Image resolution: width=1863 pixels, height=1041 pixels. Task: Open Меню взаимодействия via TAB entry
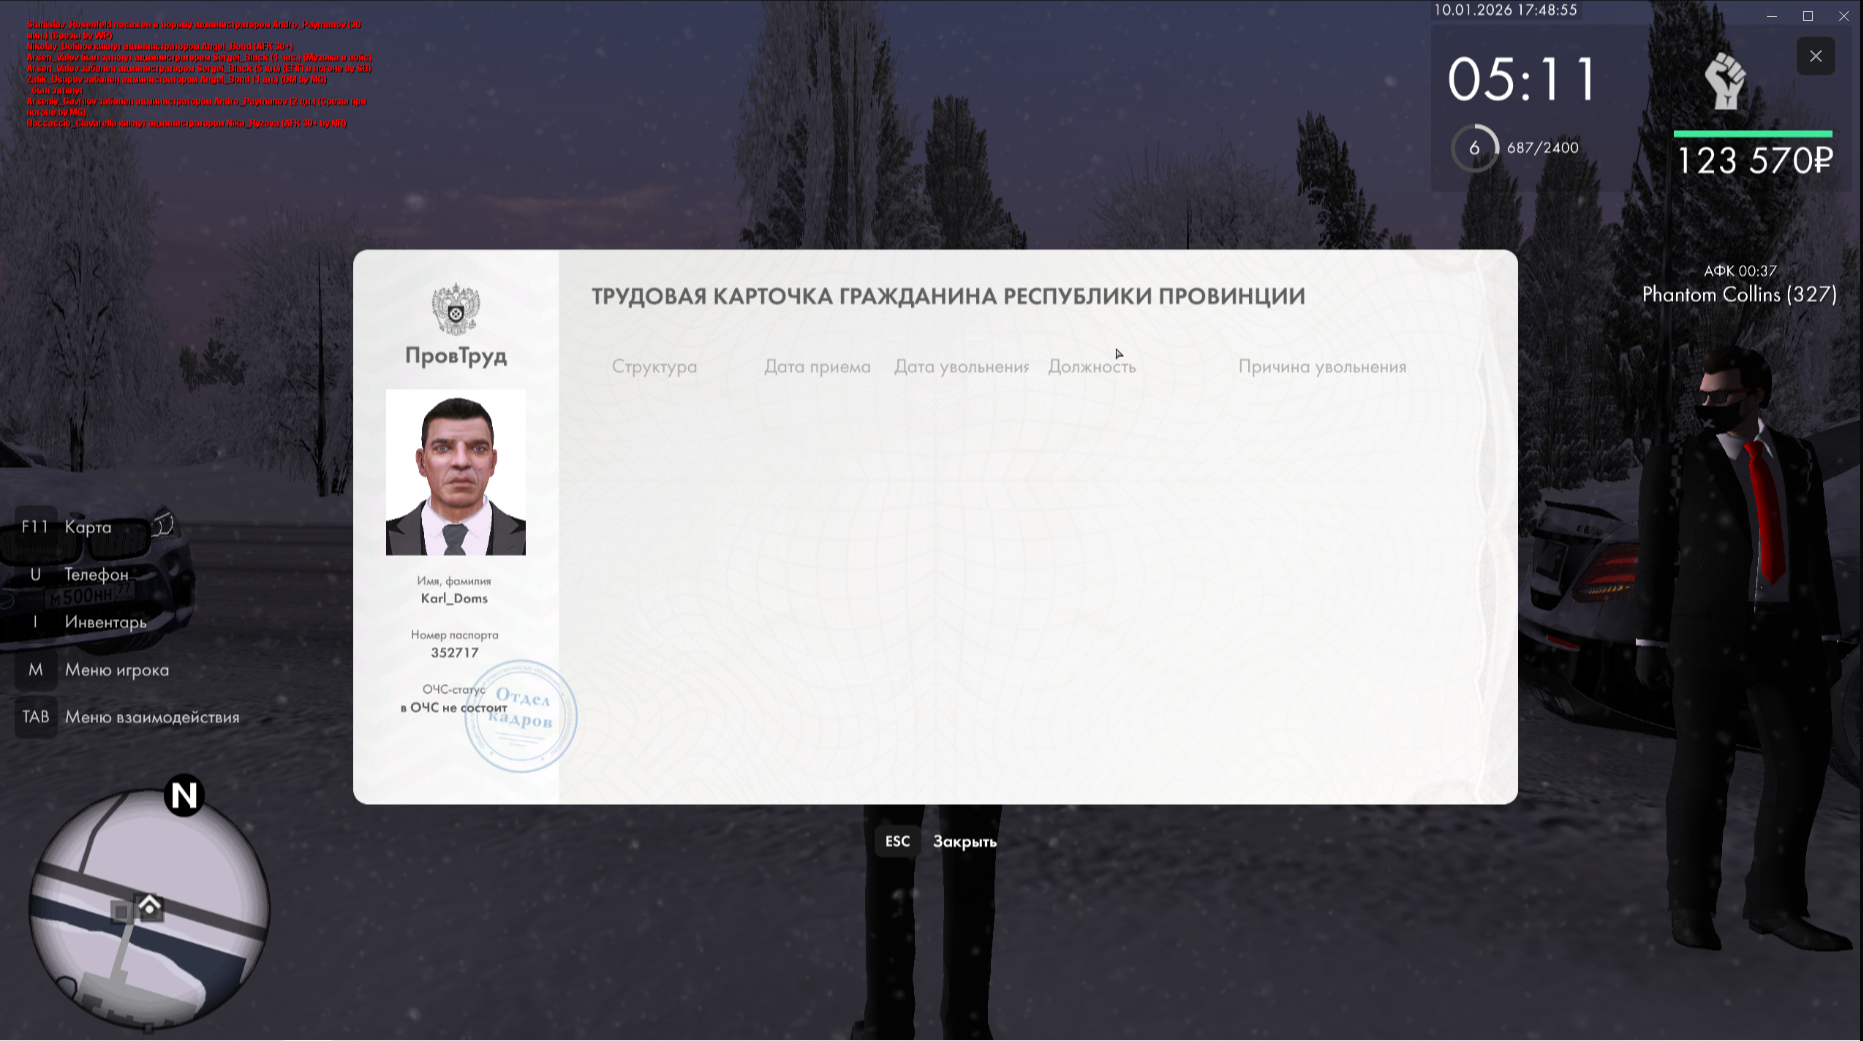point(151,717)
